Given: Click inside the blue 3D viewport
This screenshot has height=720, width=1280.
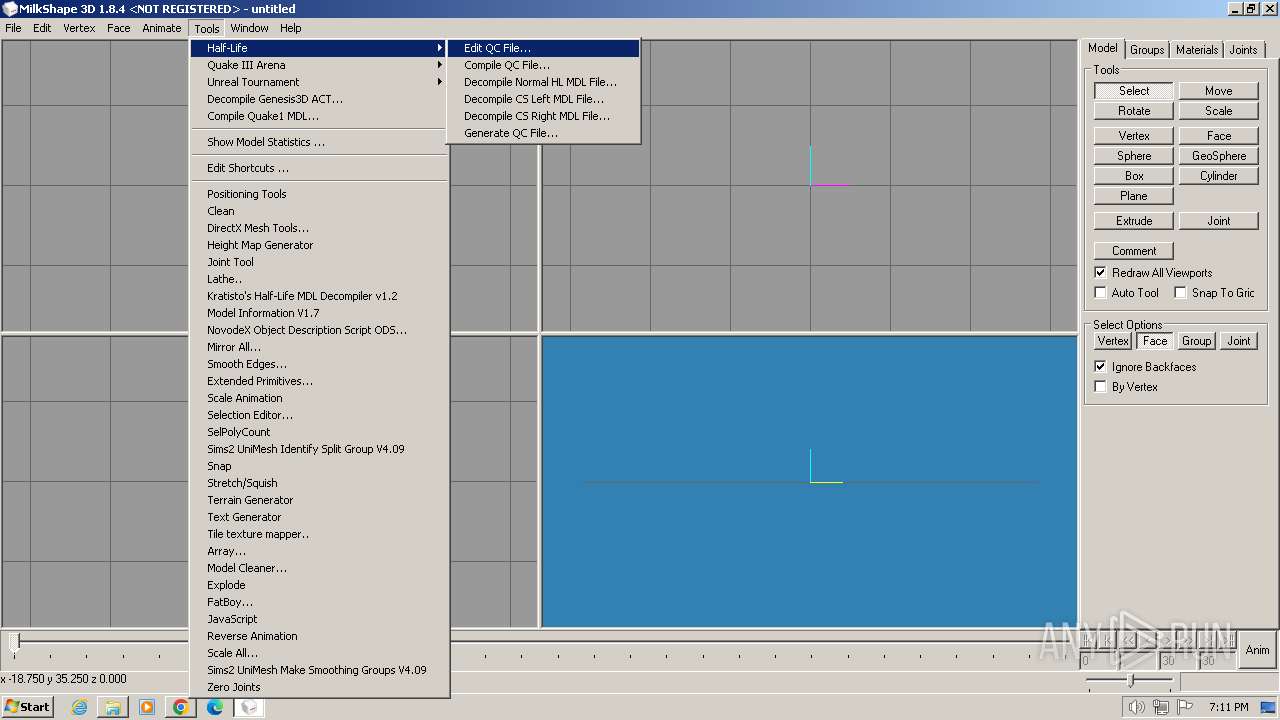Looking at the screenshot, I should click(809, 482).
